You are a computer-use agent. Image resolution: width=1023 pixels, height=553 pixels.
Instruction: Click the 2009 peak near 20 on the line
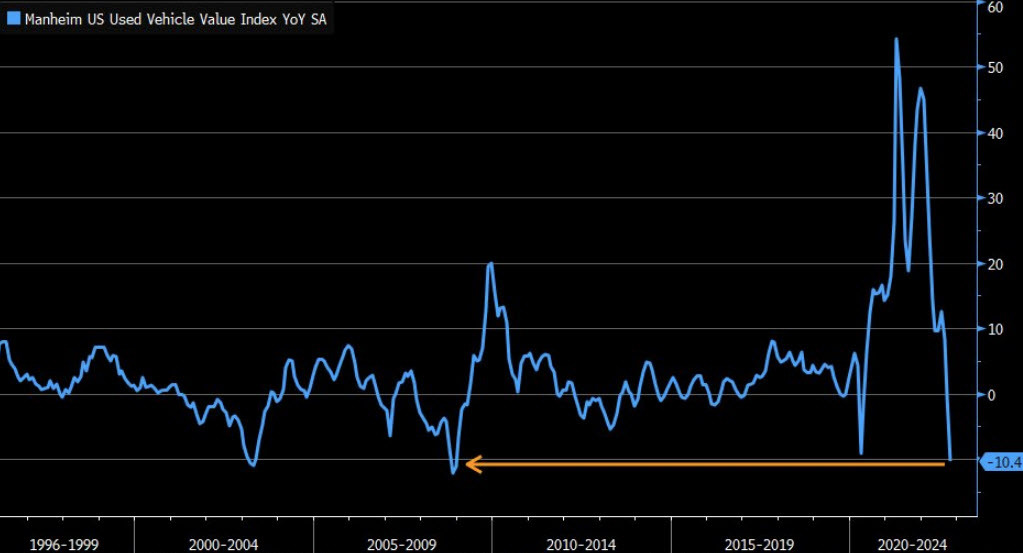click(x=490, y=264)
